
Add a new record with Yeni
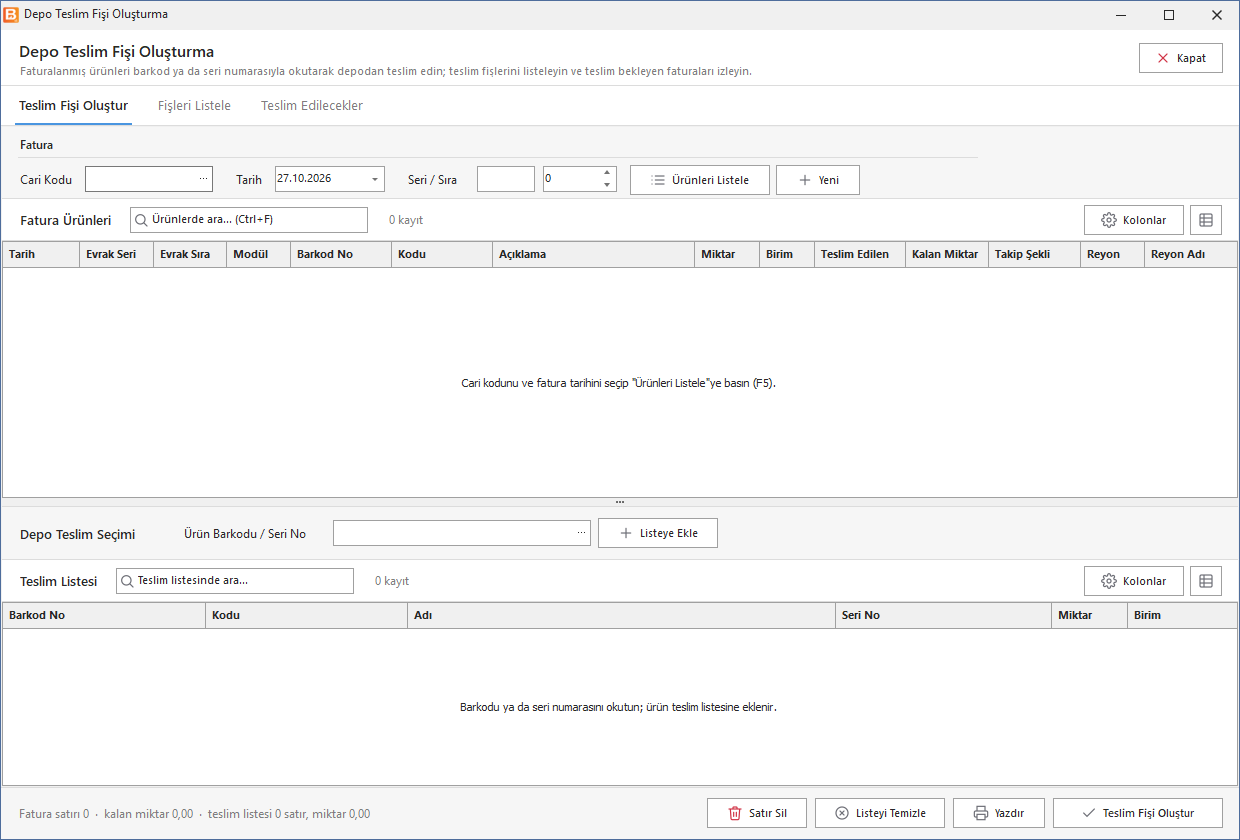(818, 180)
